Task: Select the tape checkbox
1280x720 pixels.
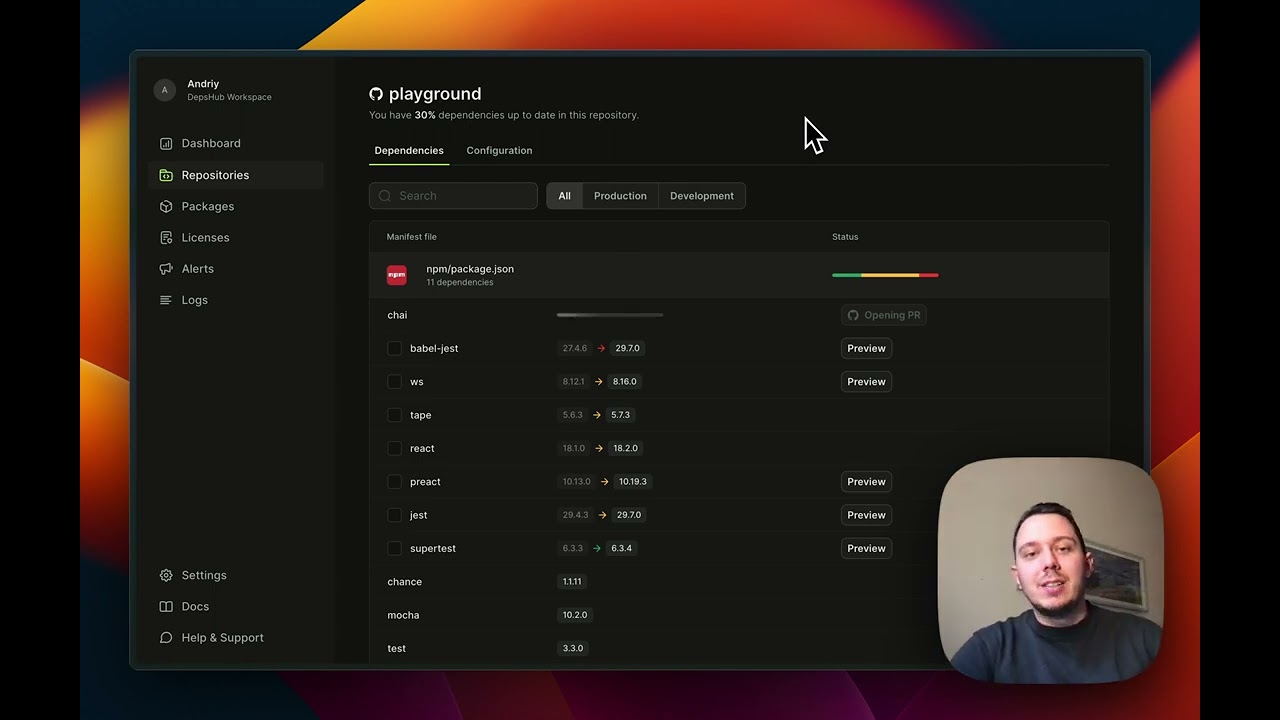Action: [394, 415]
